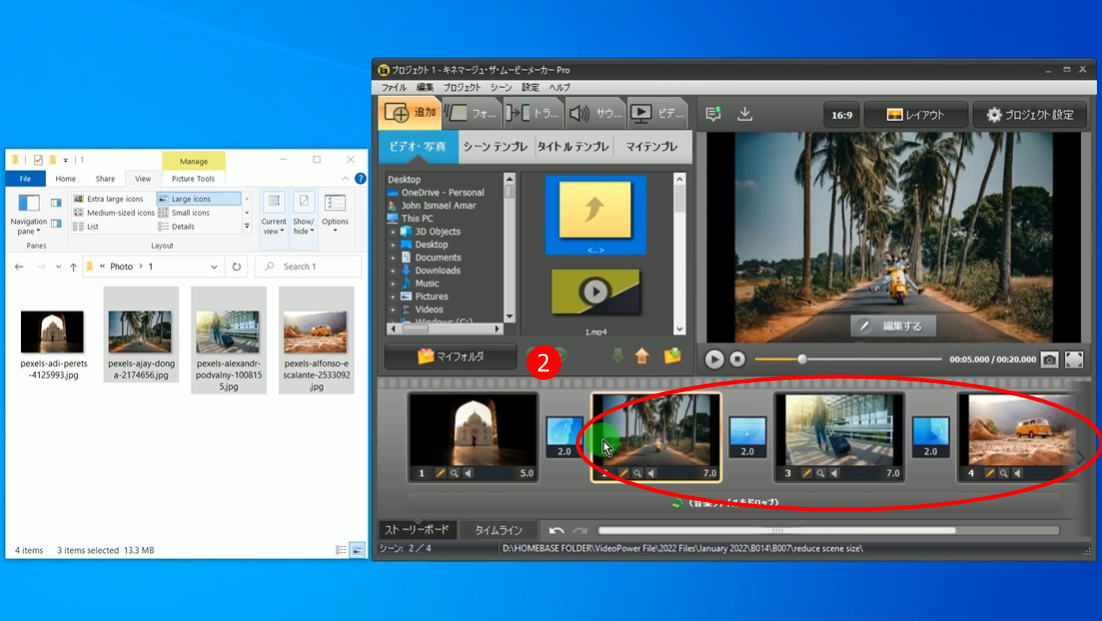
Task: Click the magnifier icon on scene 1
Action: (x=455, y=473)
